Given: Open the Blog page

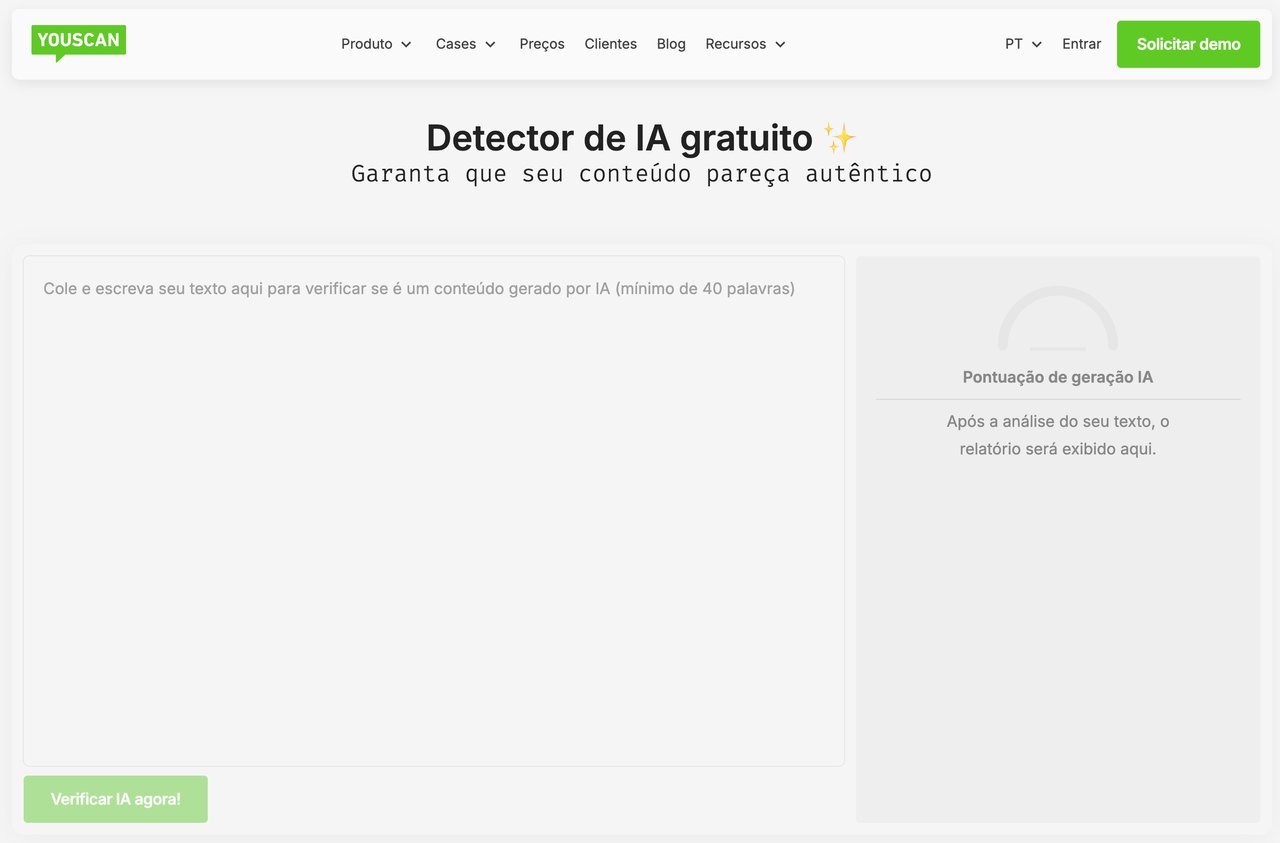Looking at the screenshot, I should click(x=671, y=44).
